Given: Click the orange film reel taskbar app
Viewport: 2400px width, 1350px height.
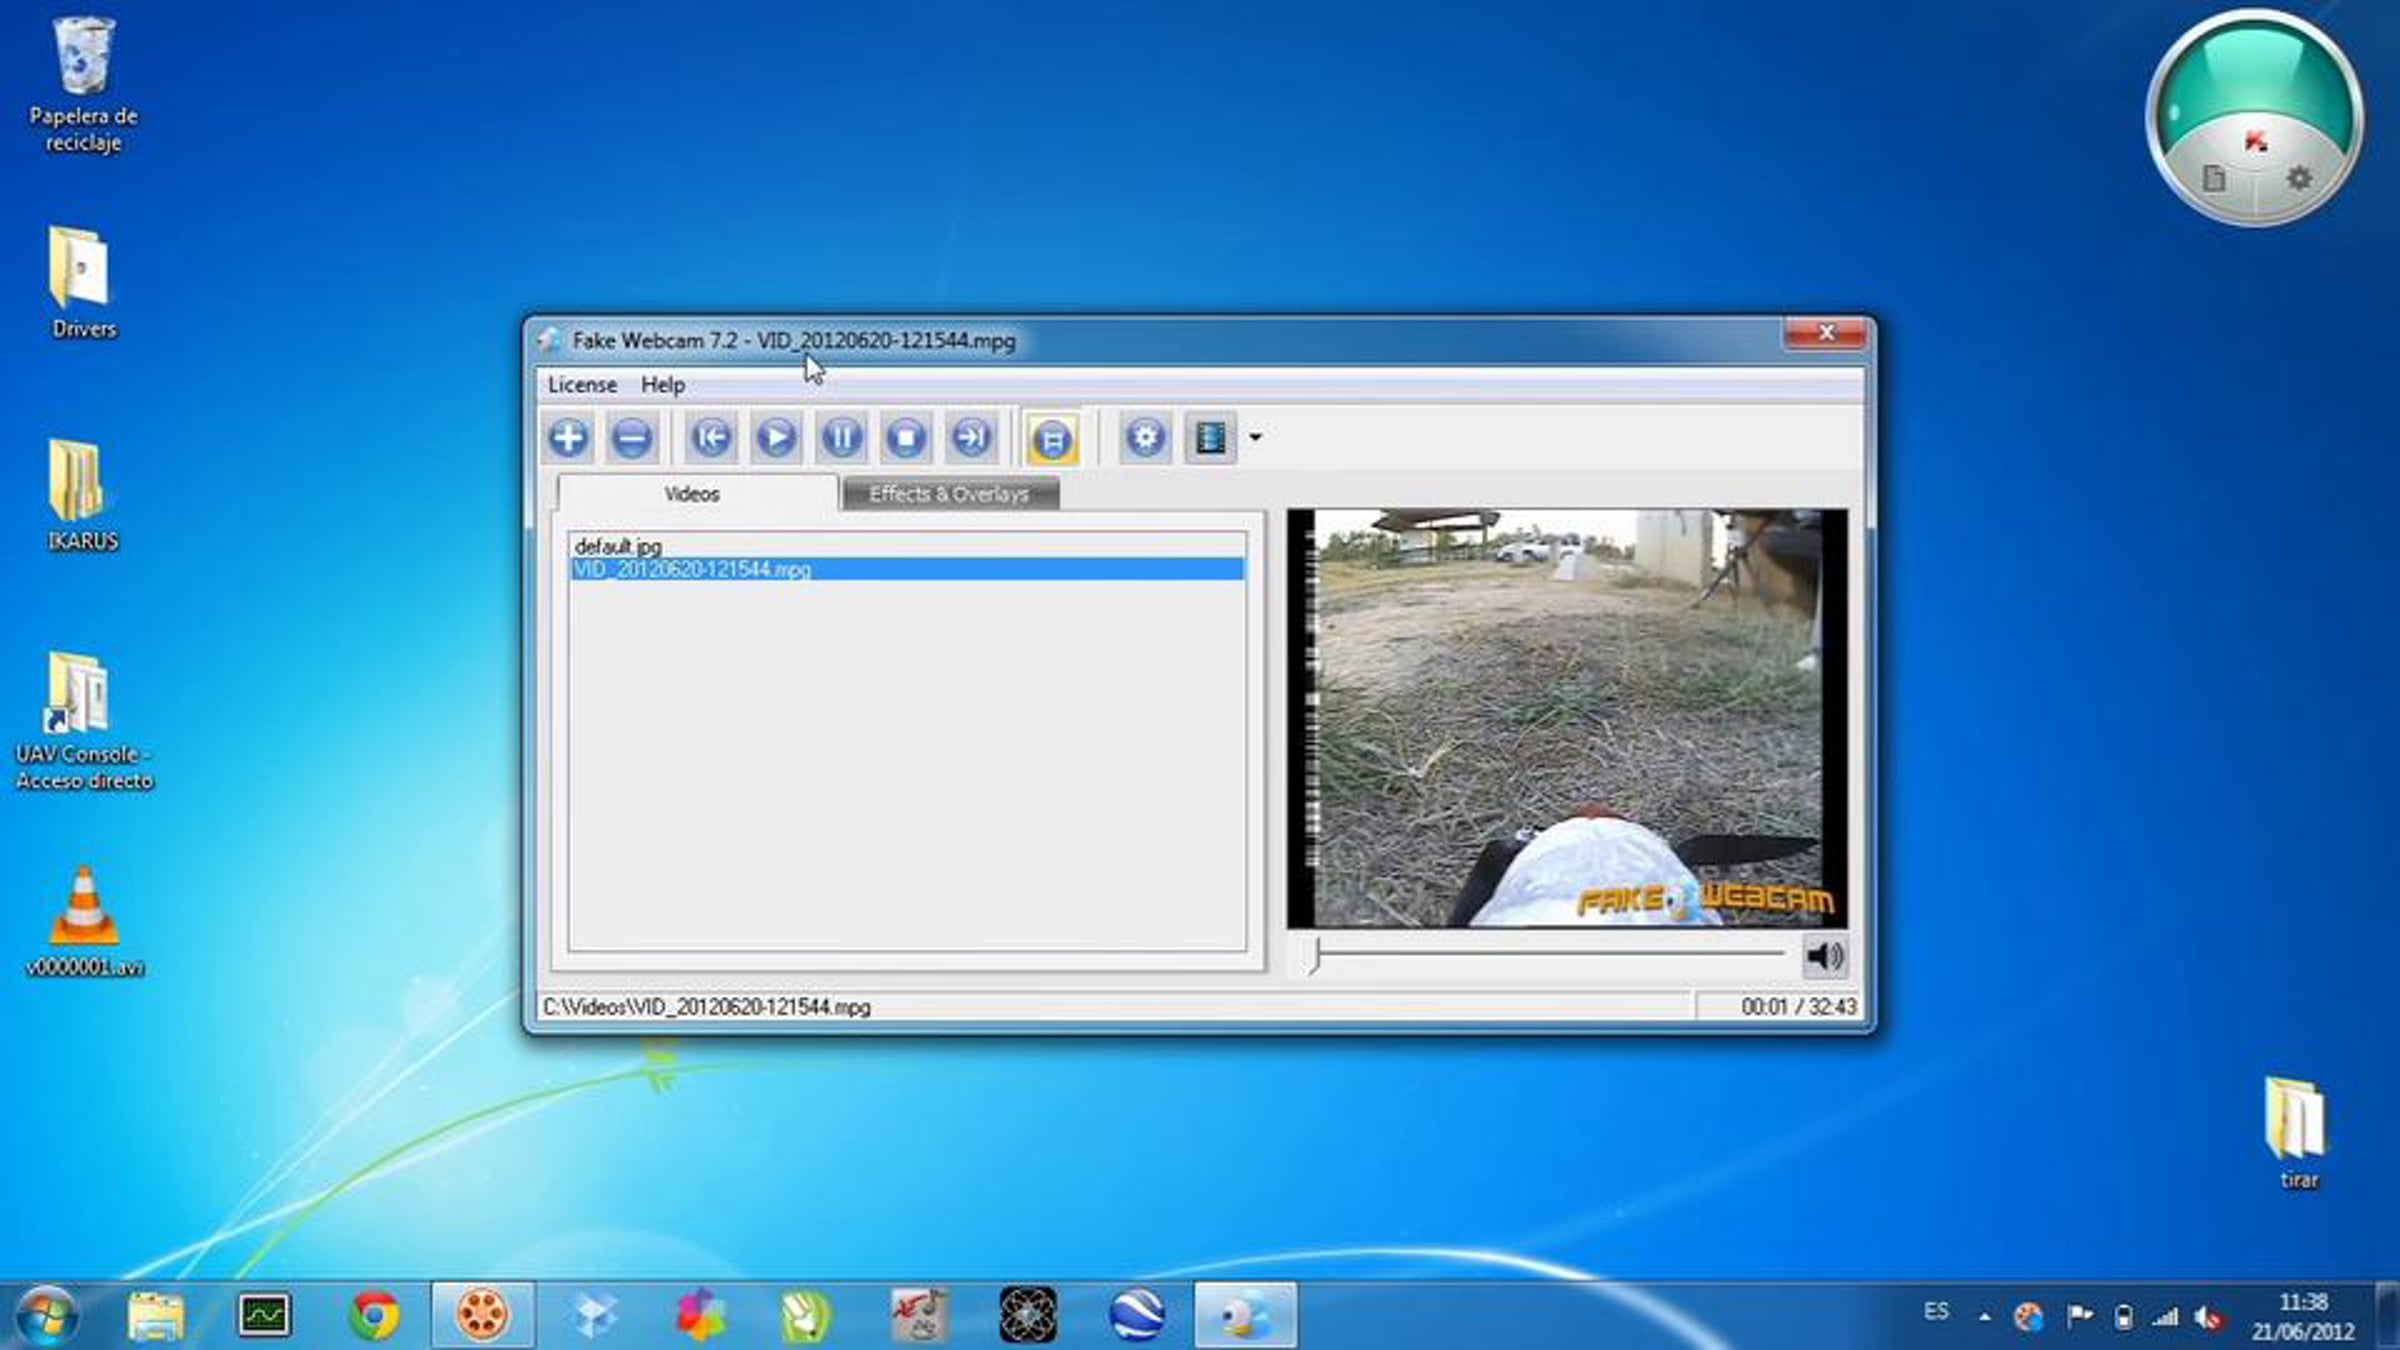Looking at the screenshot, I should 483,1315.
